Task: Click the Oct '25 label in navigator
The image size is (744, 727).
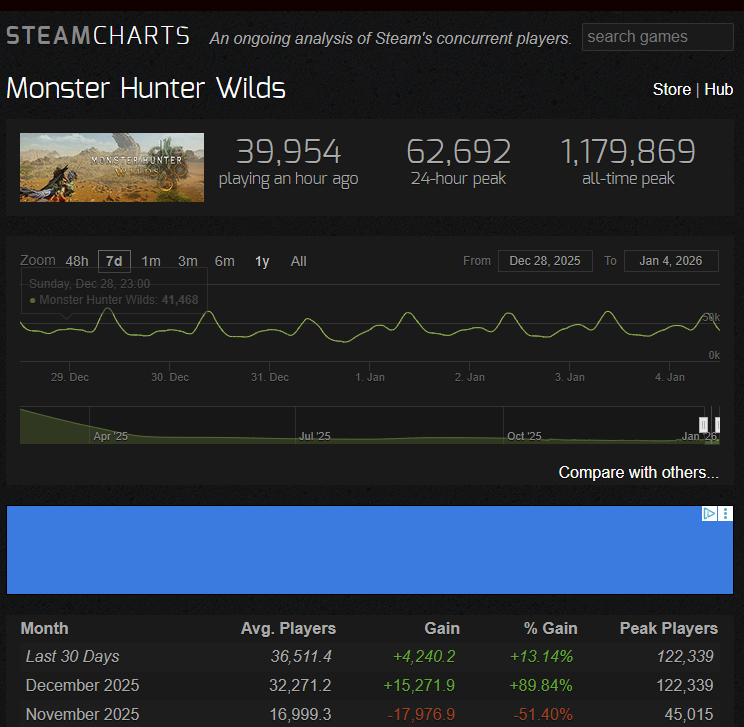Action: point(524,436)
